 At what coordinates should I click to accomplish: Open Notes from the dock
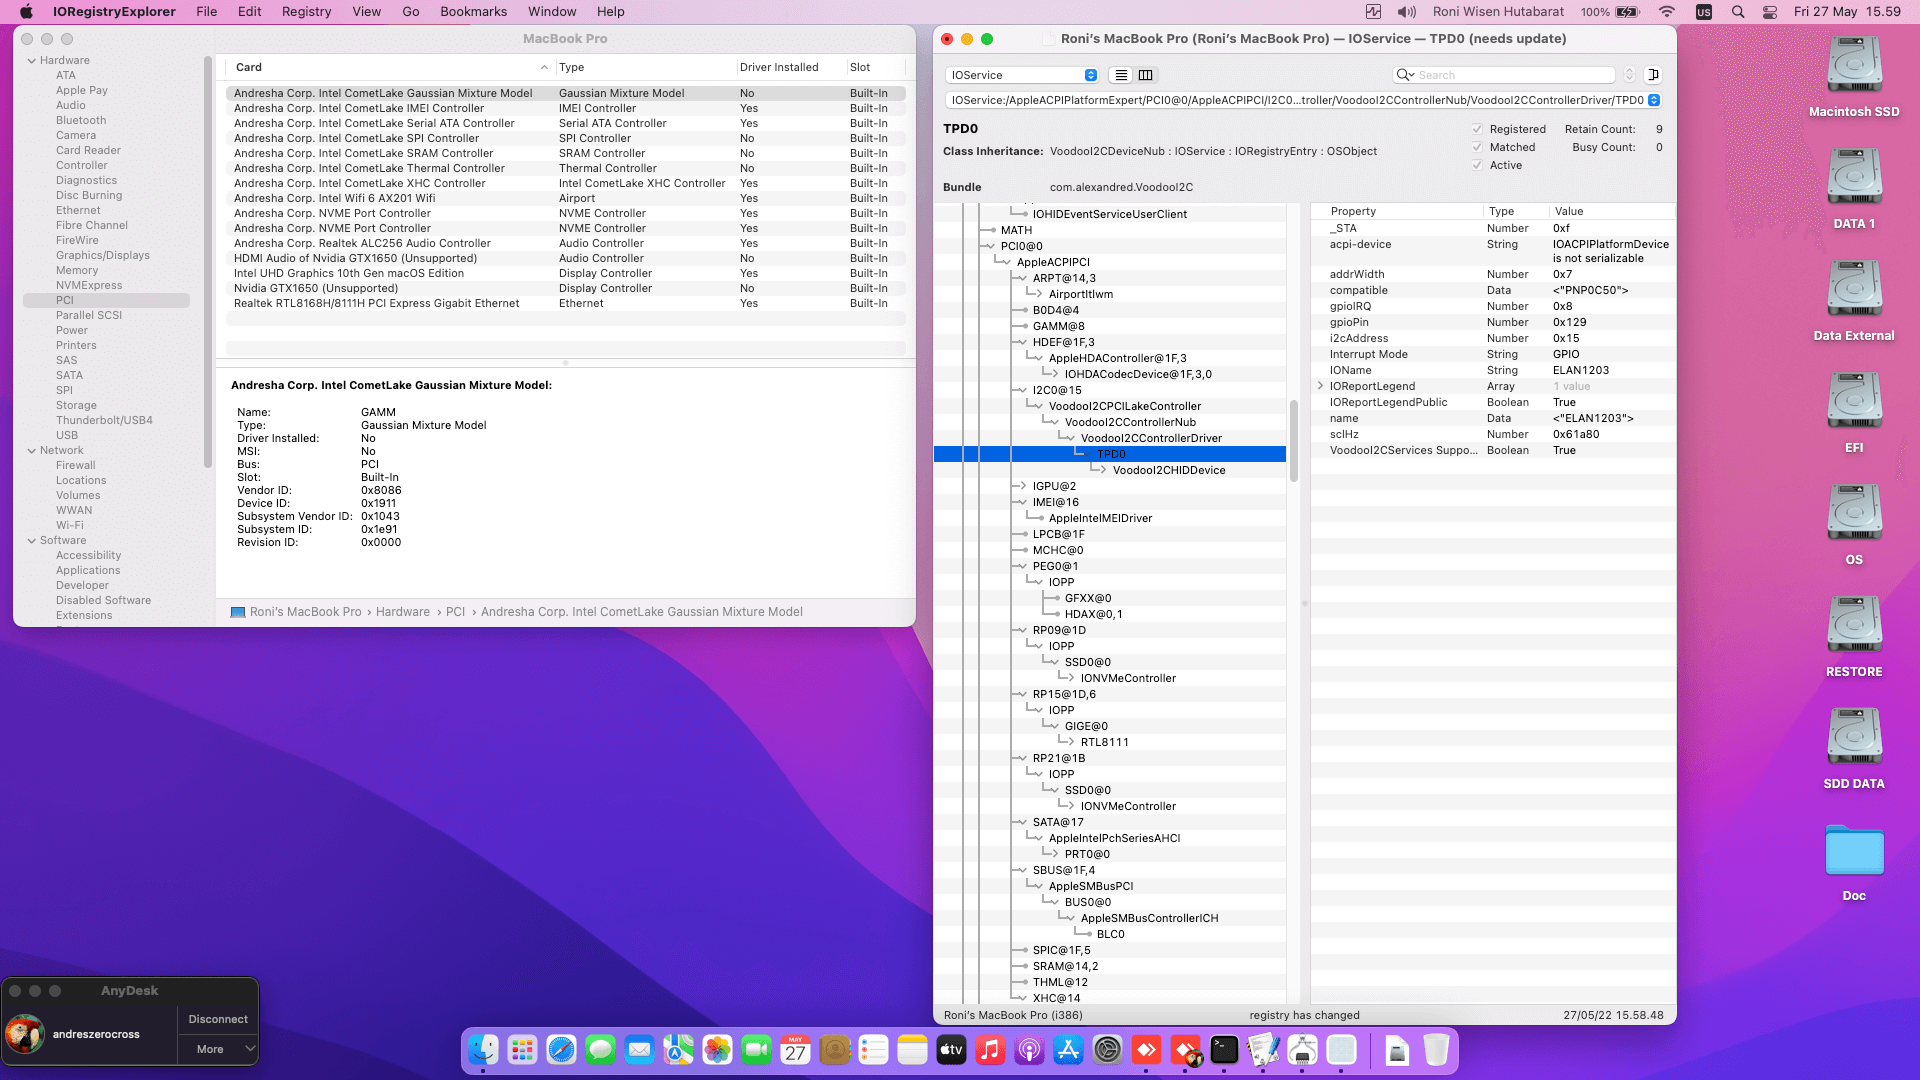913,1050
